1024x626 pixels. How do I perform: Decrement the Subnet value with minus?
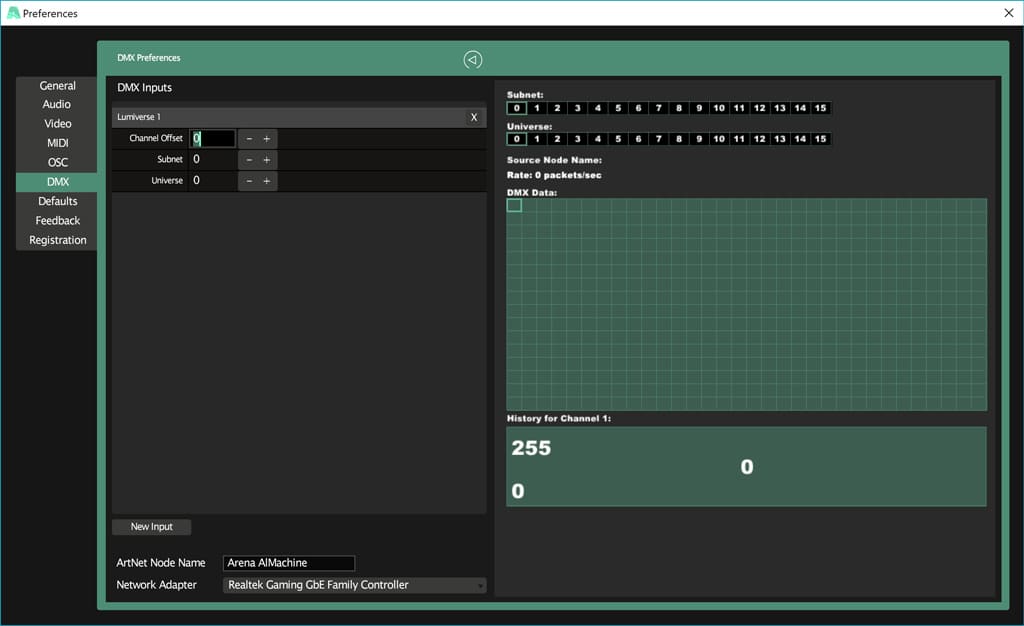tap(249, 160)
